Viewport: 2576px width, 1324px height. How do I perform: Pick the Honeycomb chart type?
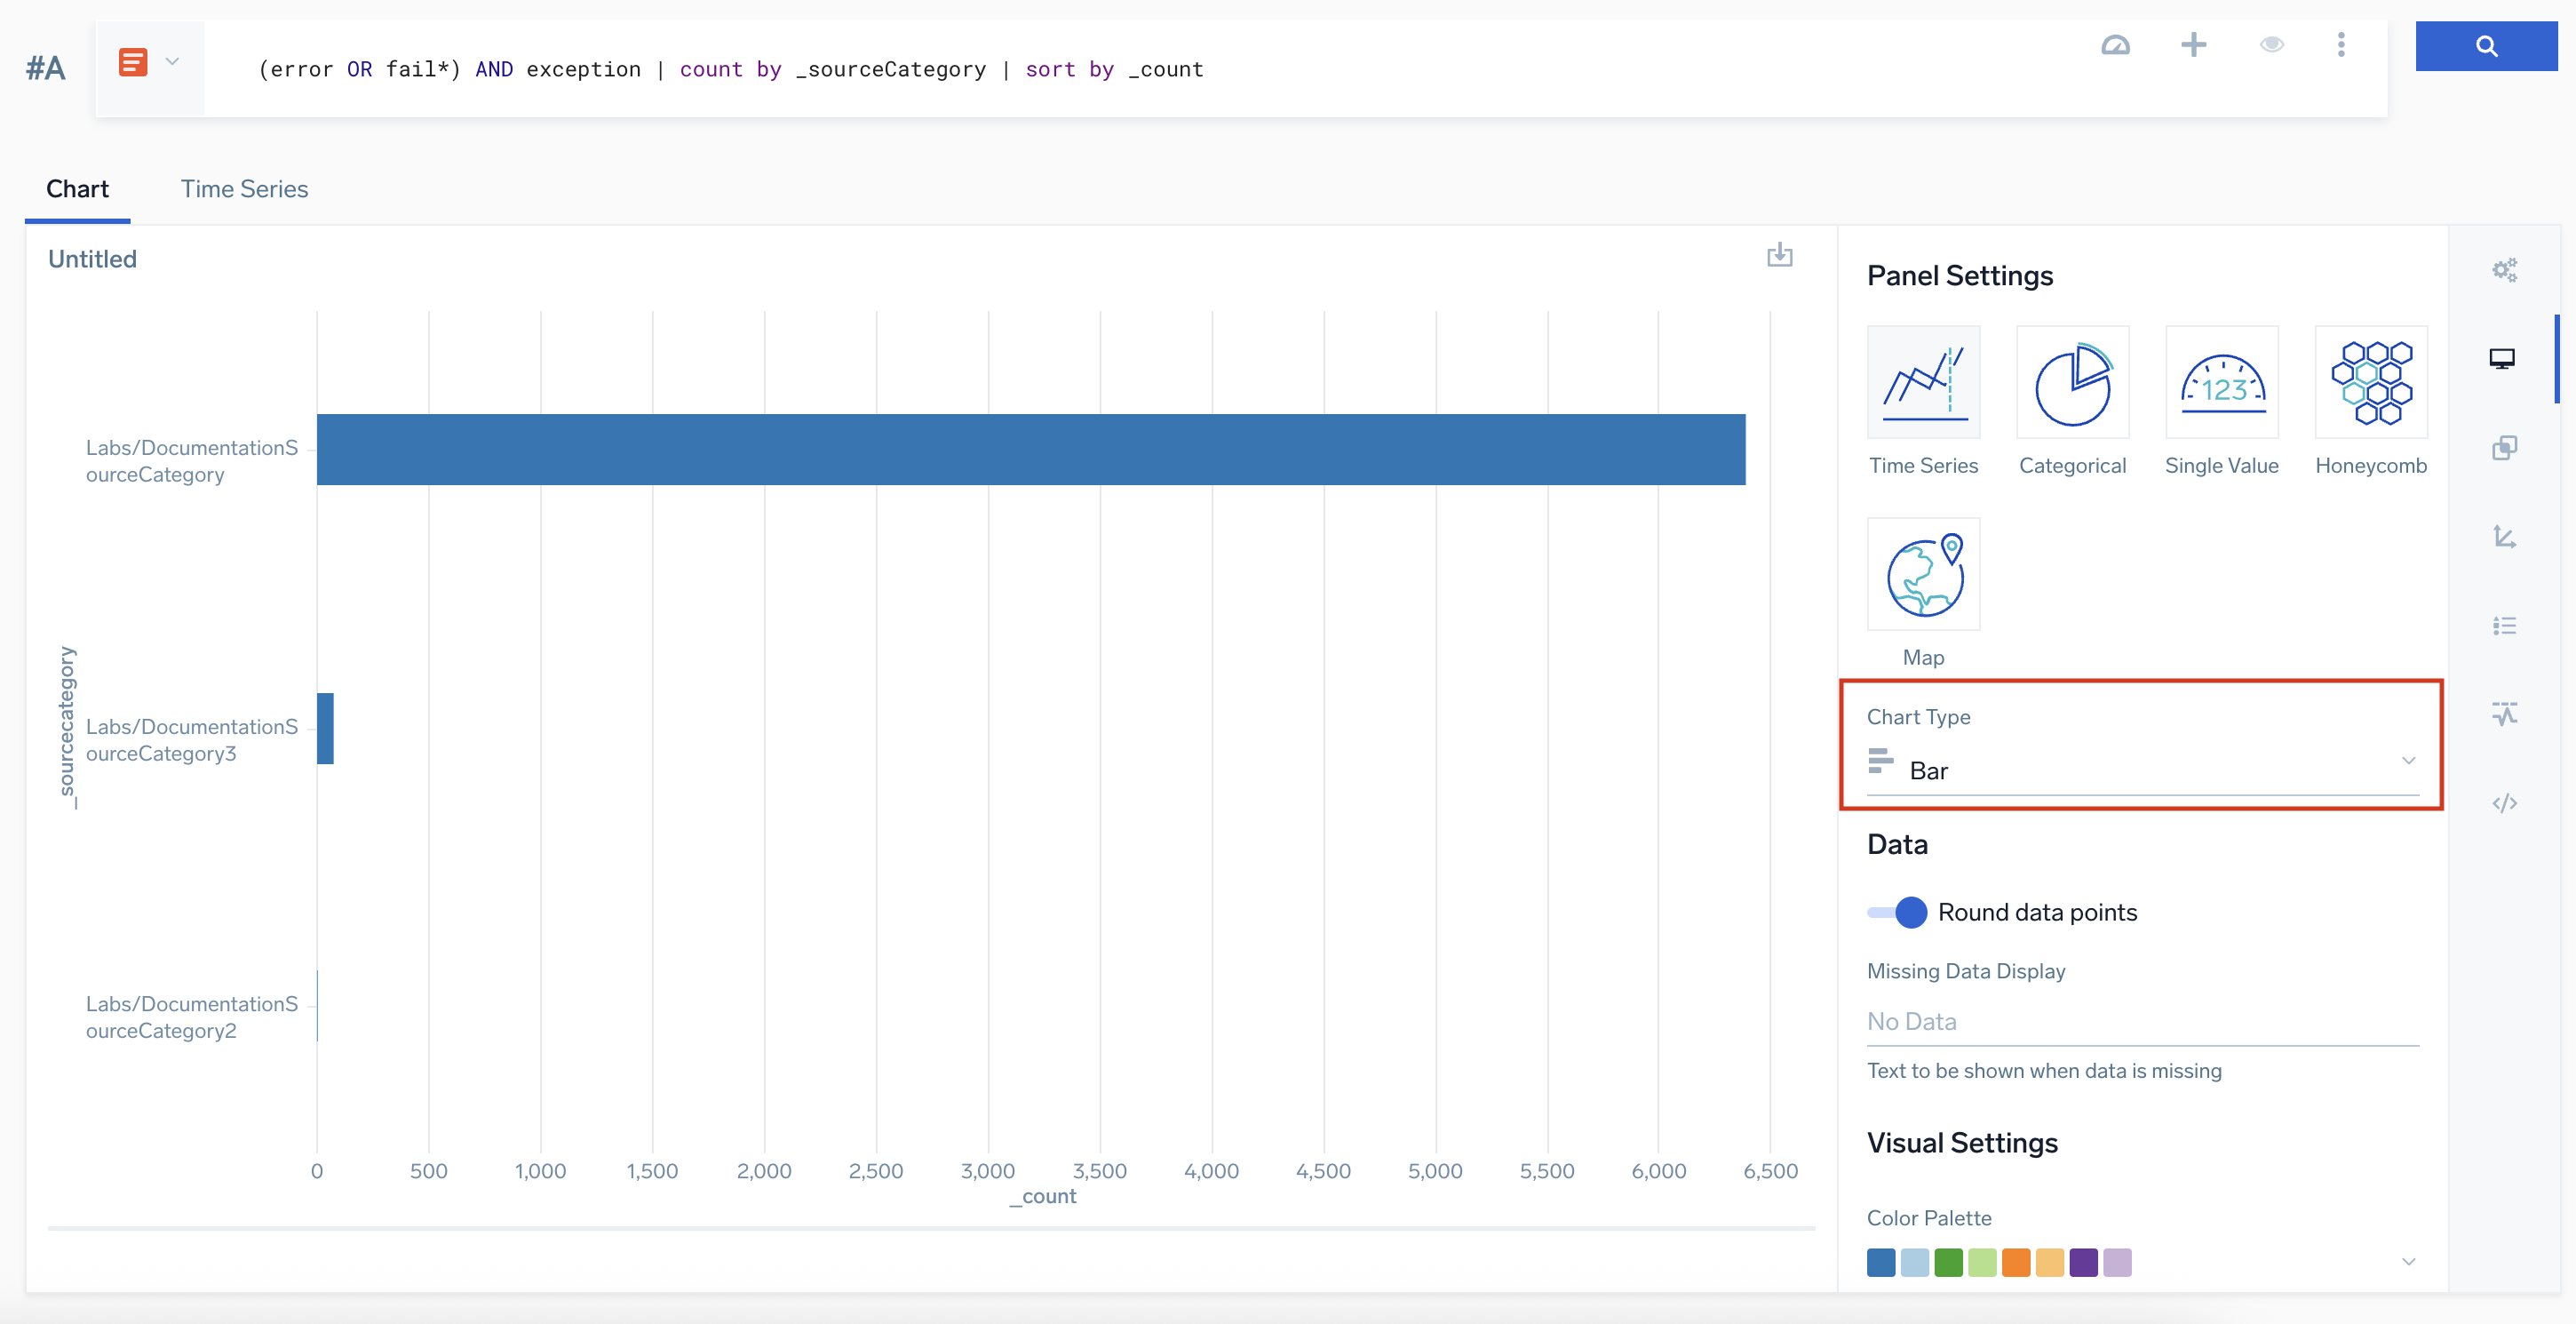pyautogui.click(x=2372, y=382)
